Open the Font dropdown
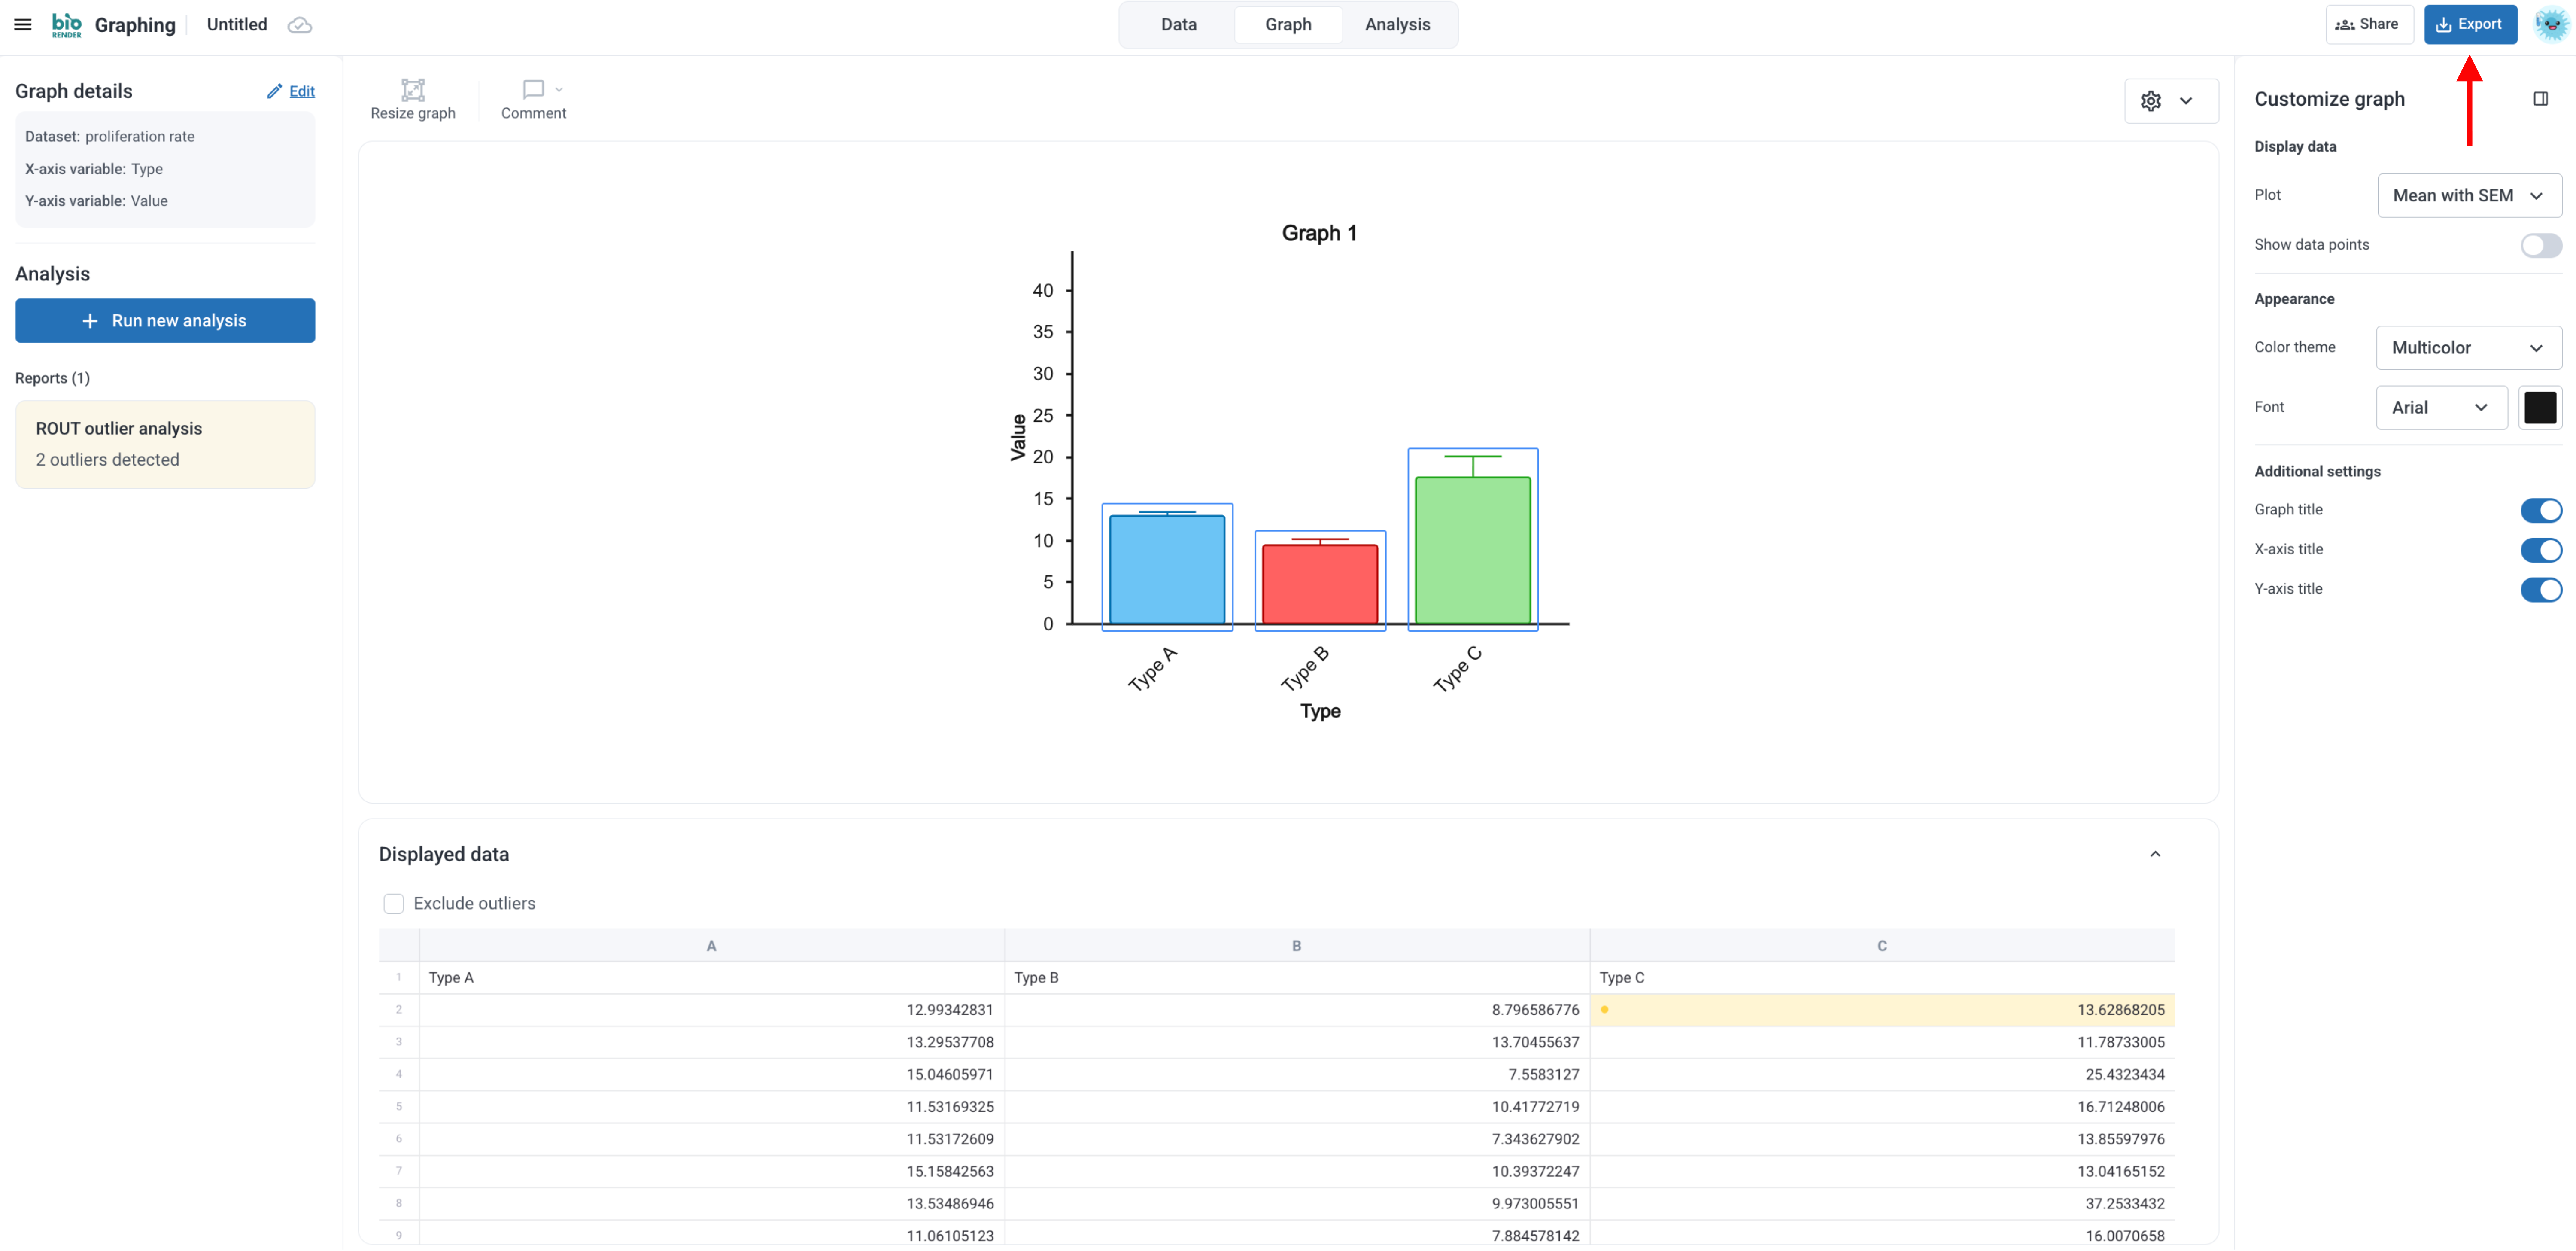The image size is (2576, 1251). click(2441, 407)
